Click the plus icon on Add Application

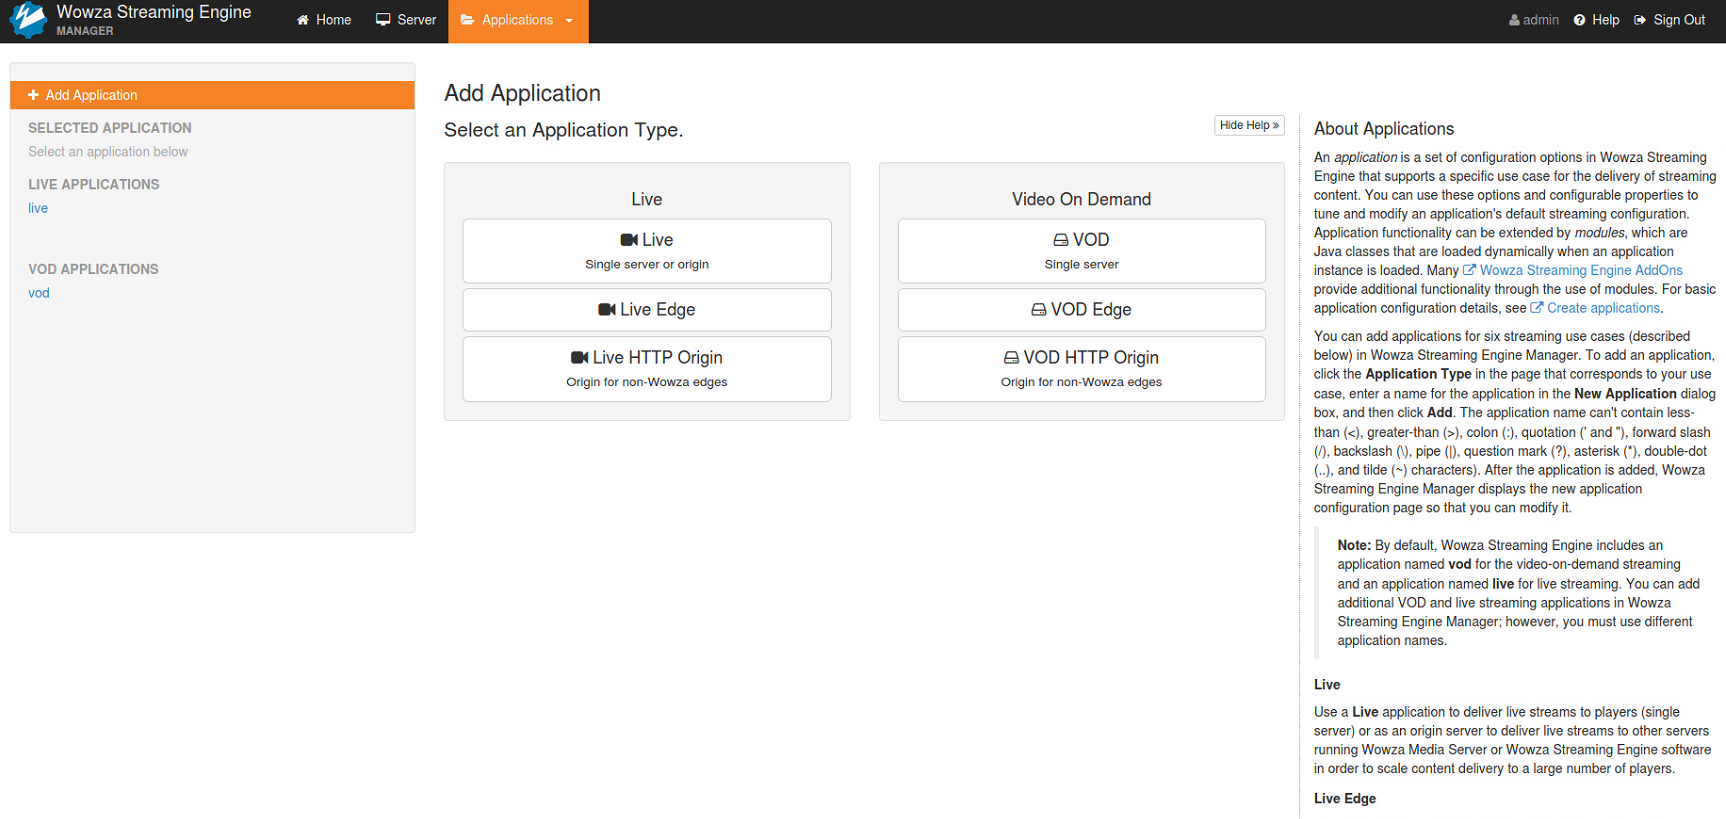click(33, 95)
